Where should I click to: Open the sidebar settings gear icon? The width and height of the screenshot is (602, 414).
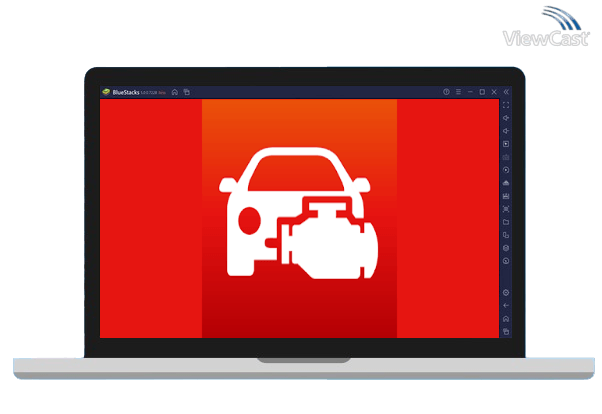click(x=506, y=292)
